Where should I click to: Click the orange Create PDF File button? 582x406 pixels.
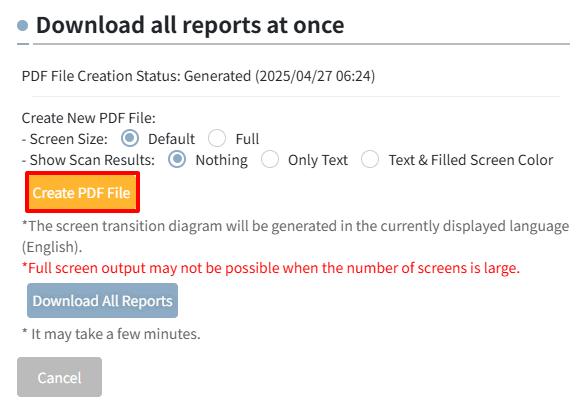coord(82,193)
